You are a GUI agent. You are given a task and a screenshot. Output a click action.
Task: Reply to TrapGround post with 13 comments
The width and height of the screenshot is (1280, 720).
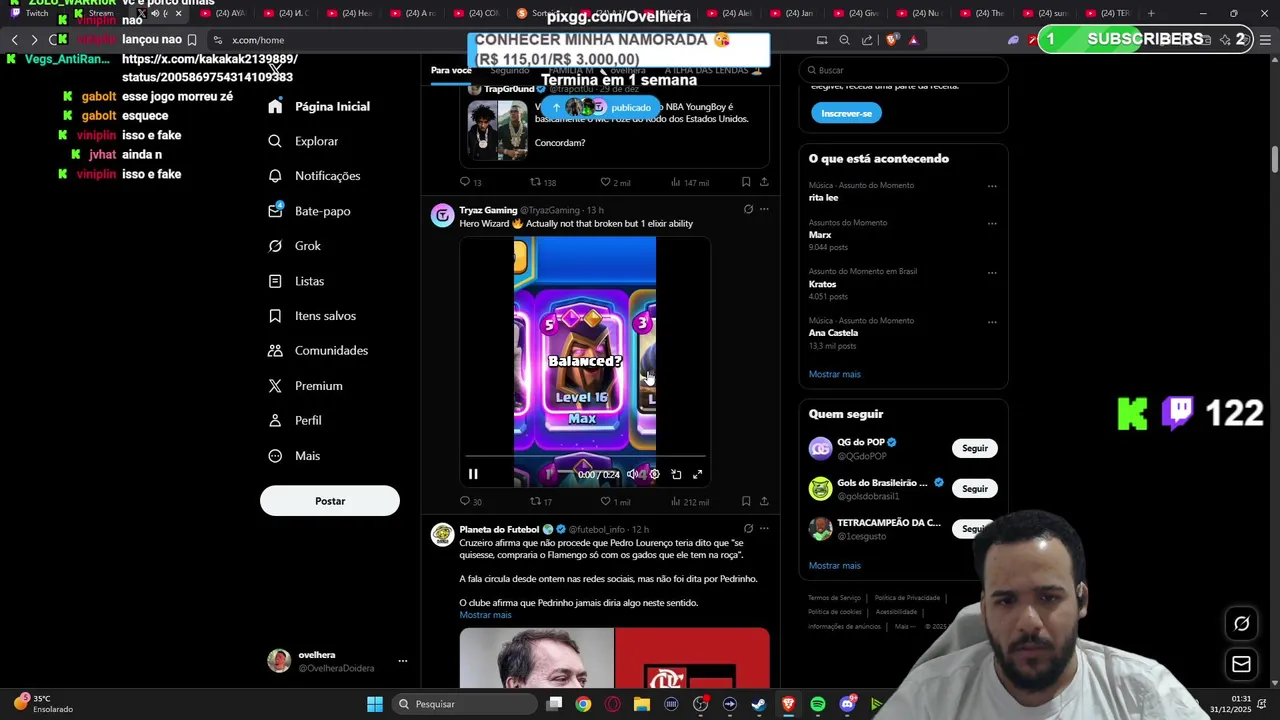470,182
